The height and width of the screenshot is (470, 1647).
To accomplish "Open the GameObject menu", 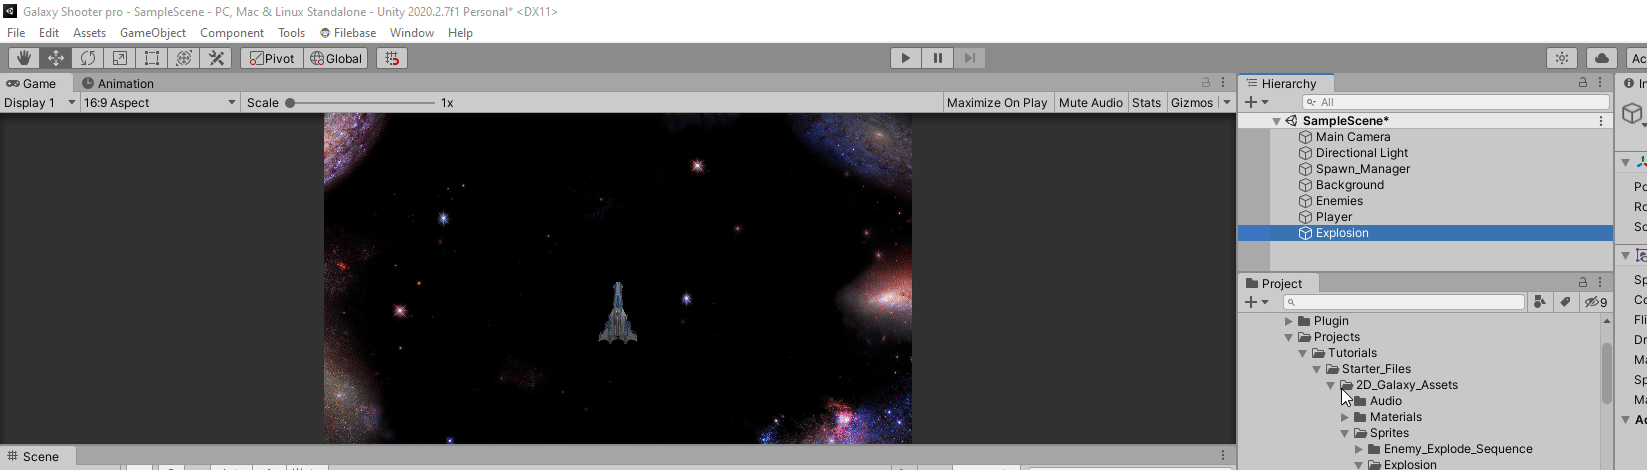I will click(153, 33).
